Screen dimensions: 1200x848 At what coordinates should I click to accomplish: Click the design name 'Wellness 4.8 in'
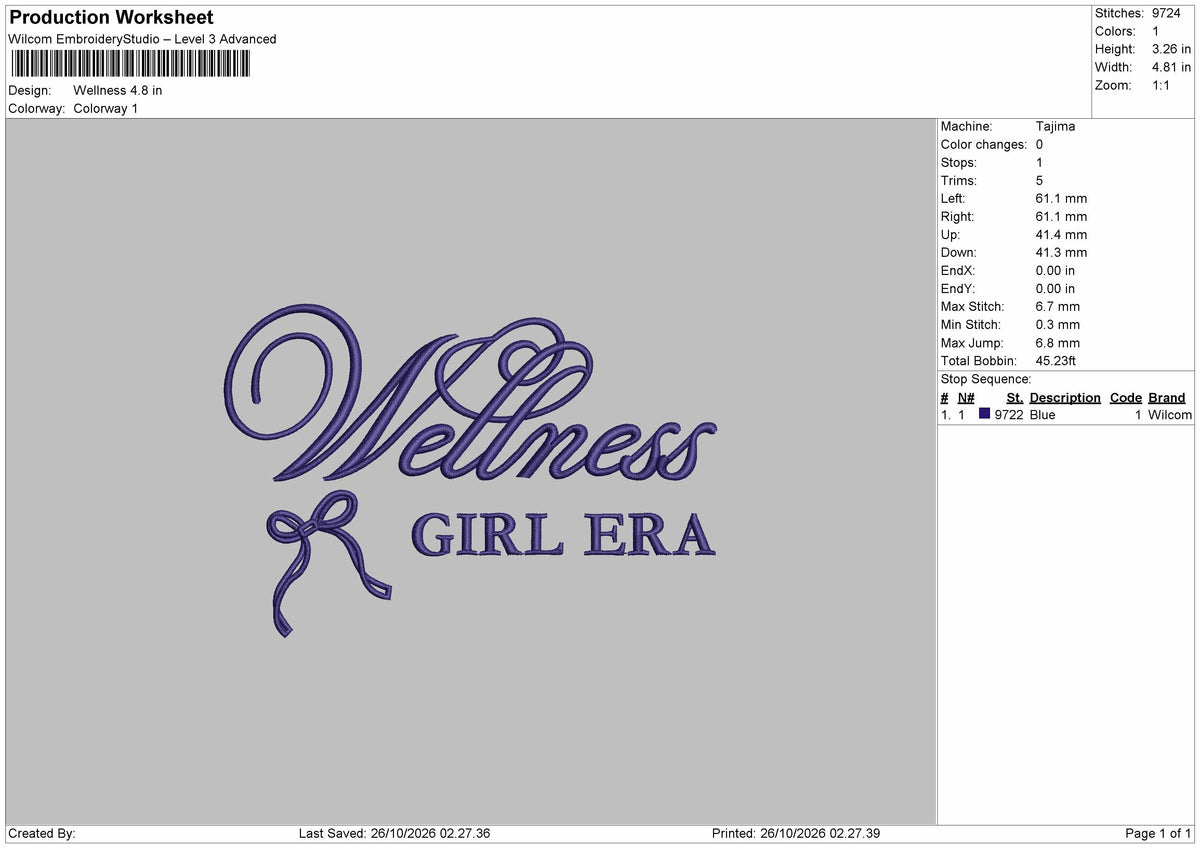[x=118, y=90]
